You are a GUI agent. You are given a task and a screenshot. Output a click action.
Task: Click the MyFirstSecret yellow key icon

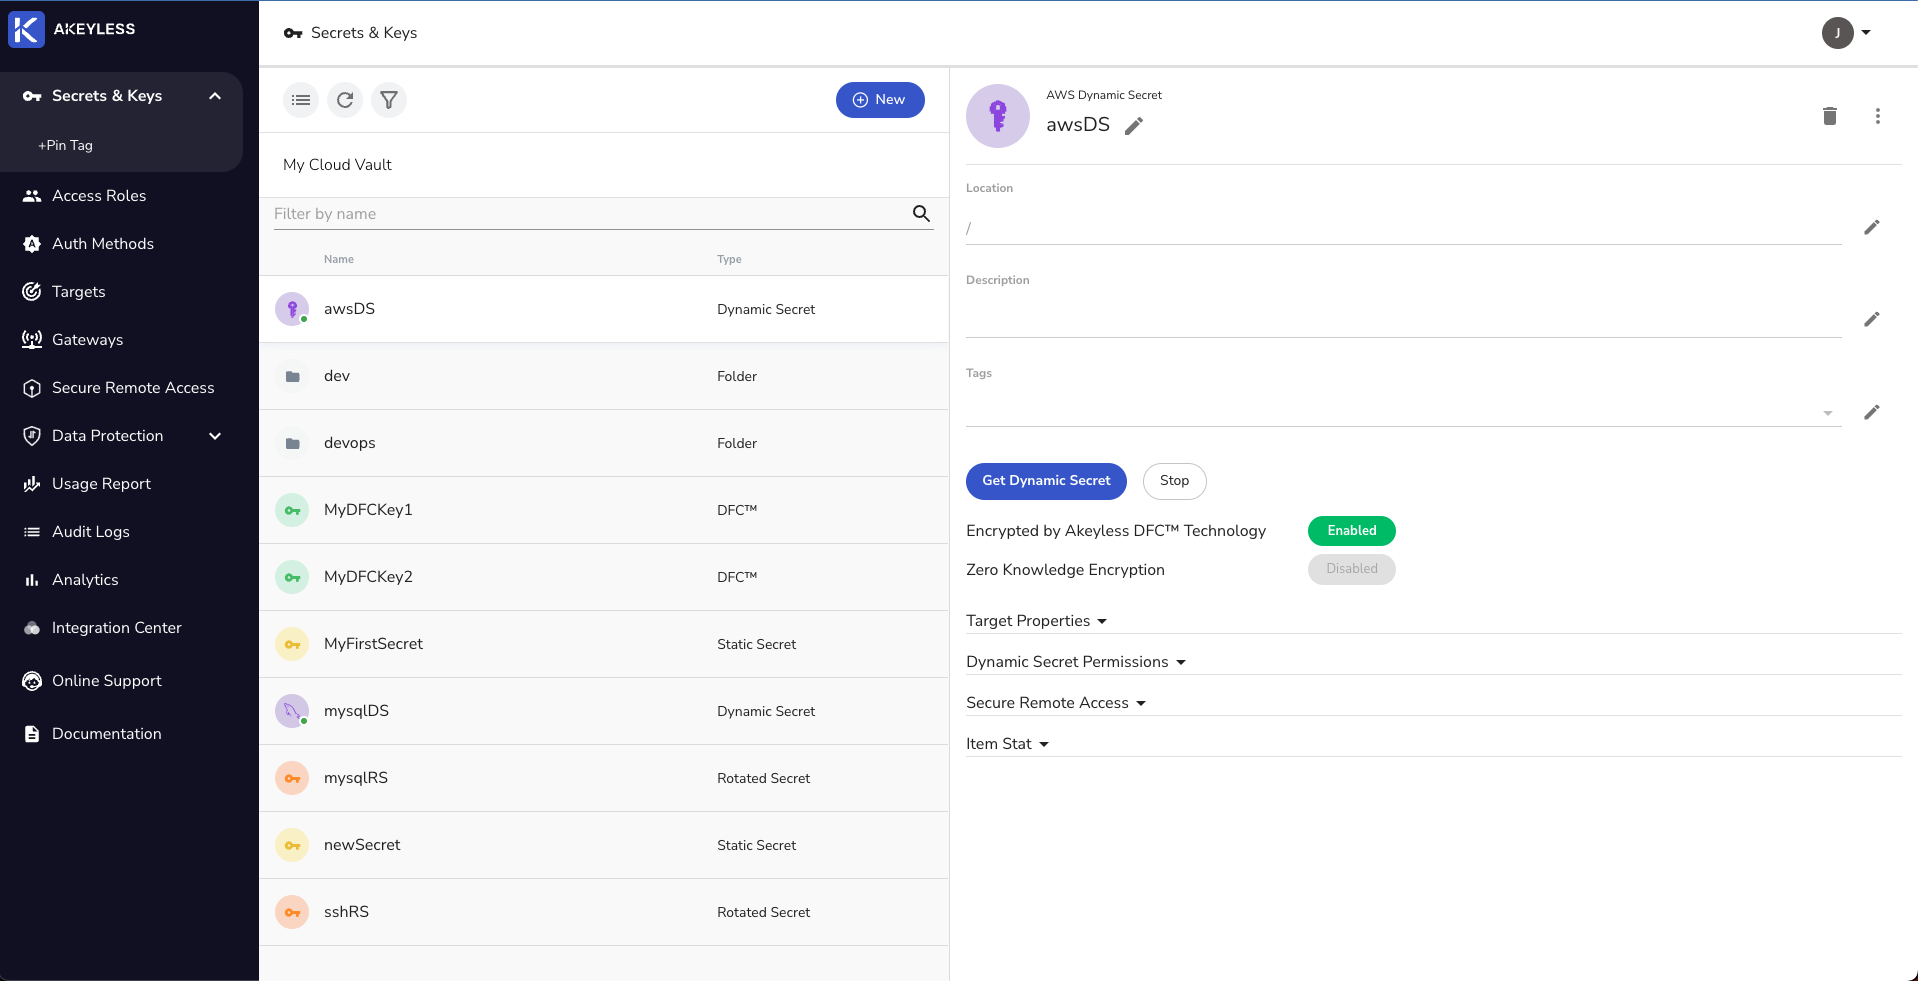[x=292, y=644]
